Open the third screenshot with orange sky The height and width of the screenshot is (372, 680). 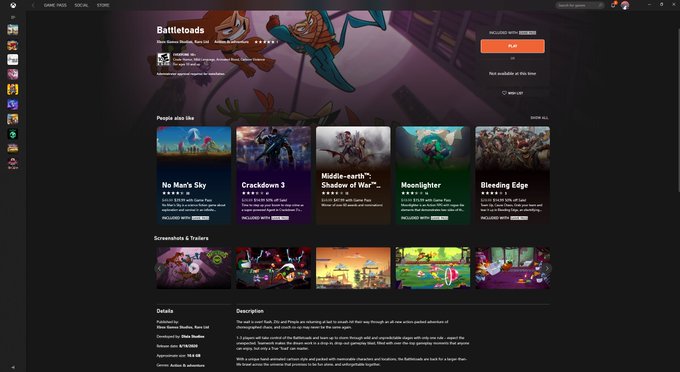coord(353,268)
